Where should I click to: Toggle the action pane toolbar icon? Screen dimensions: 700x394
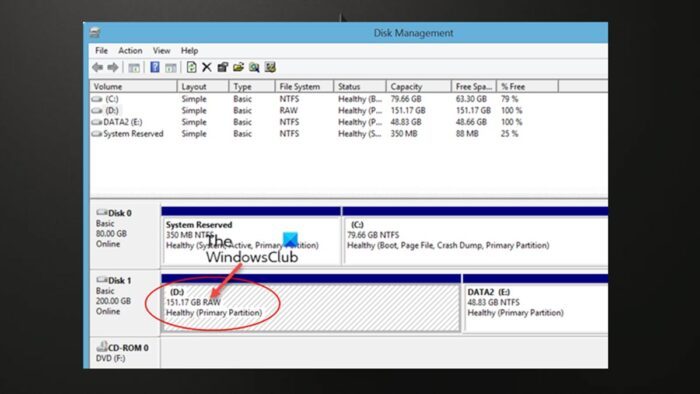(171, 67)
